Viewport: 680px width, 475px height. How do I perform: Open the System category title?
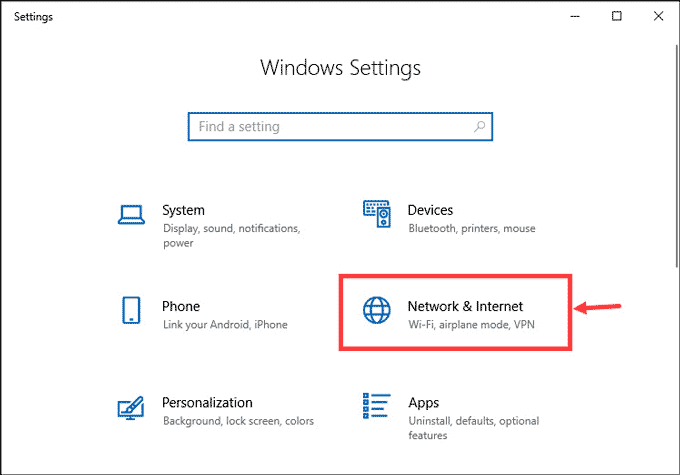pyautogui.click(x=183, y=210)
